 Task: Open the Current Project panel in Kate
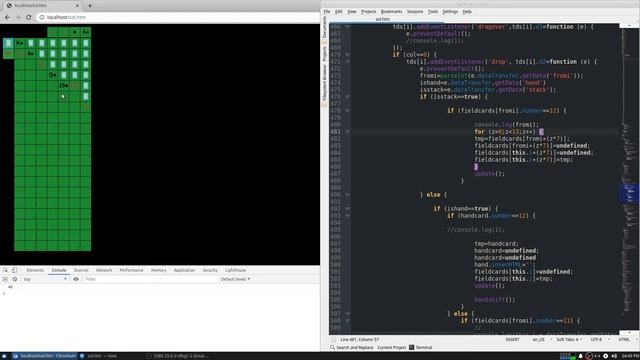(391, 348)
